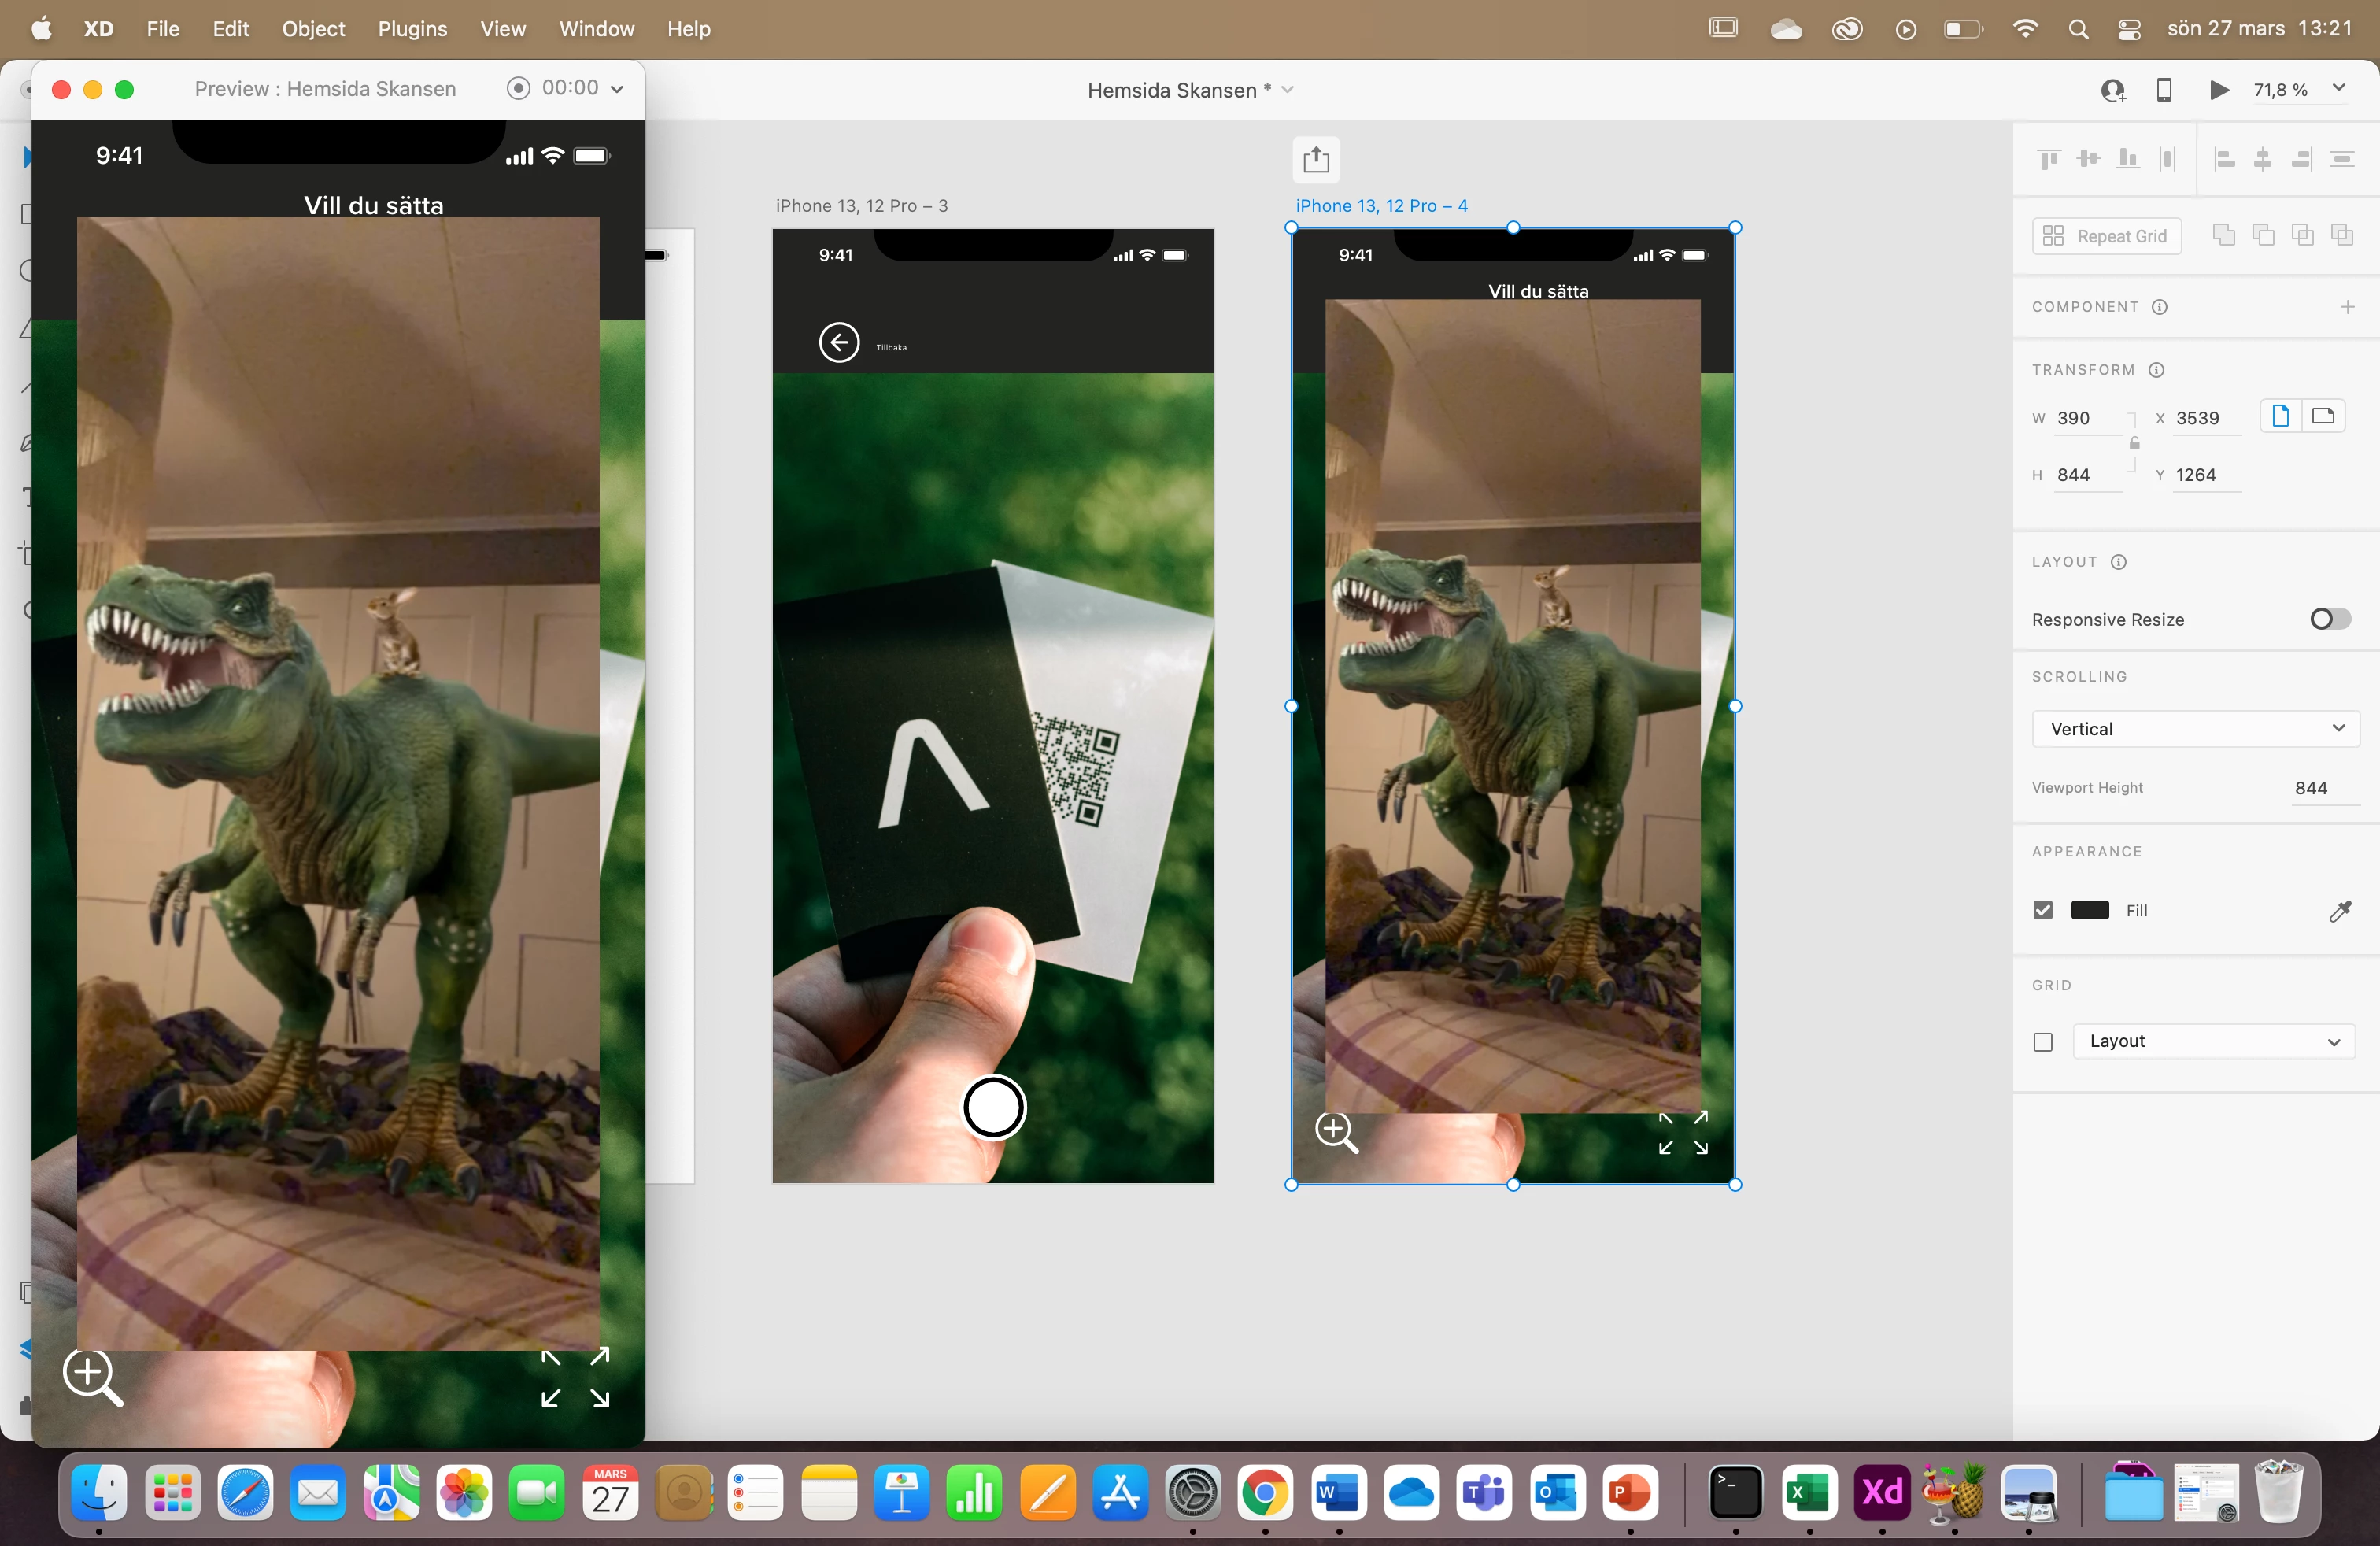Screen dimensions: 2380x1546
Task: Click the add component plus icon
Action: (x=2346, y=307)
